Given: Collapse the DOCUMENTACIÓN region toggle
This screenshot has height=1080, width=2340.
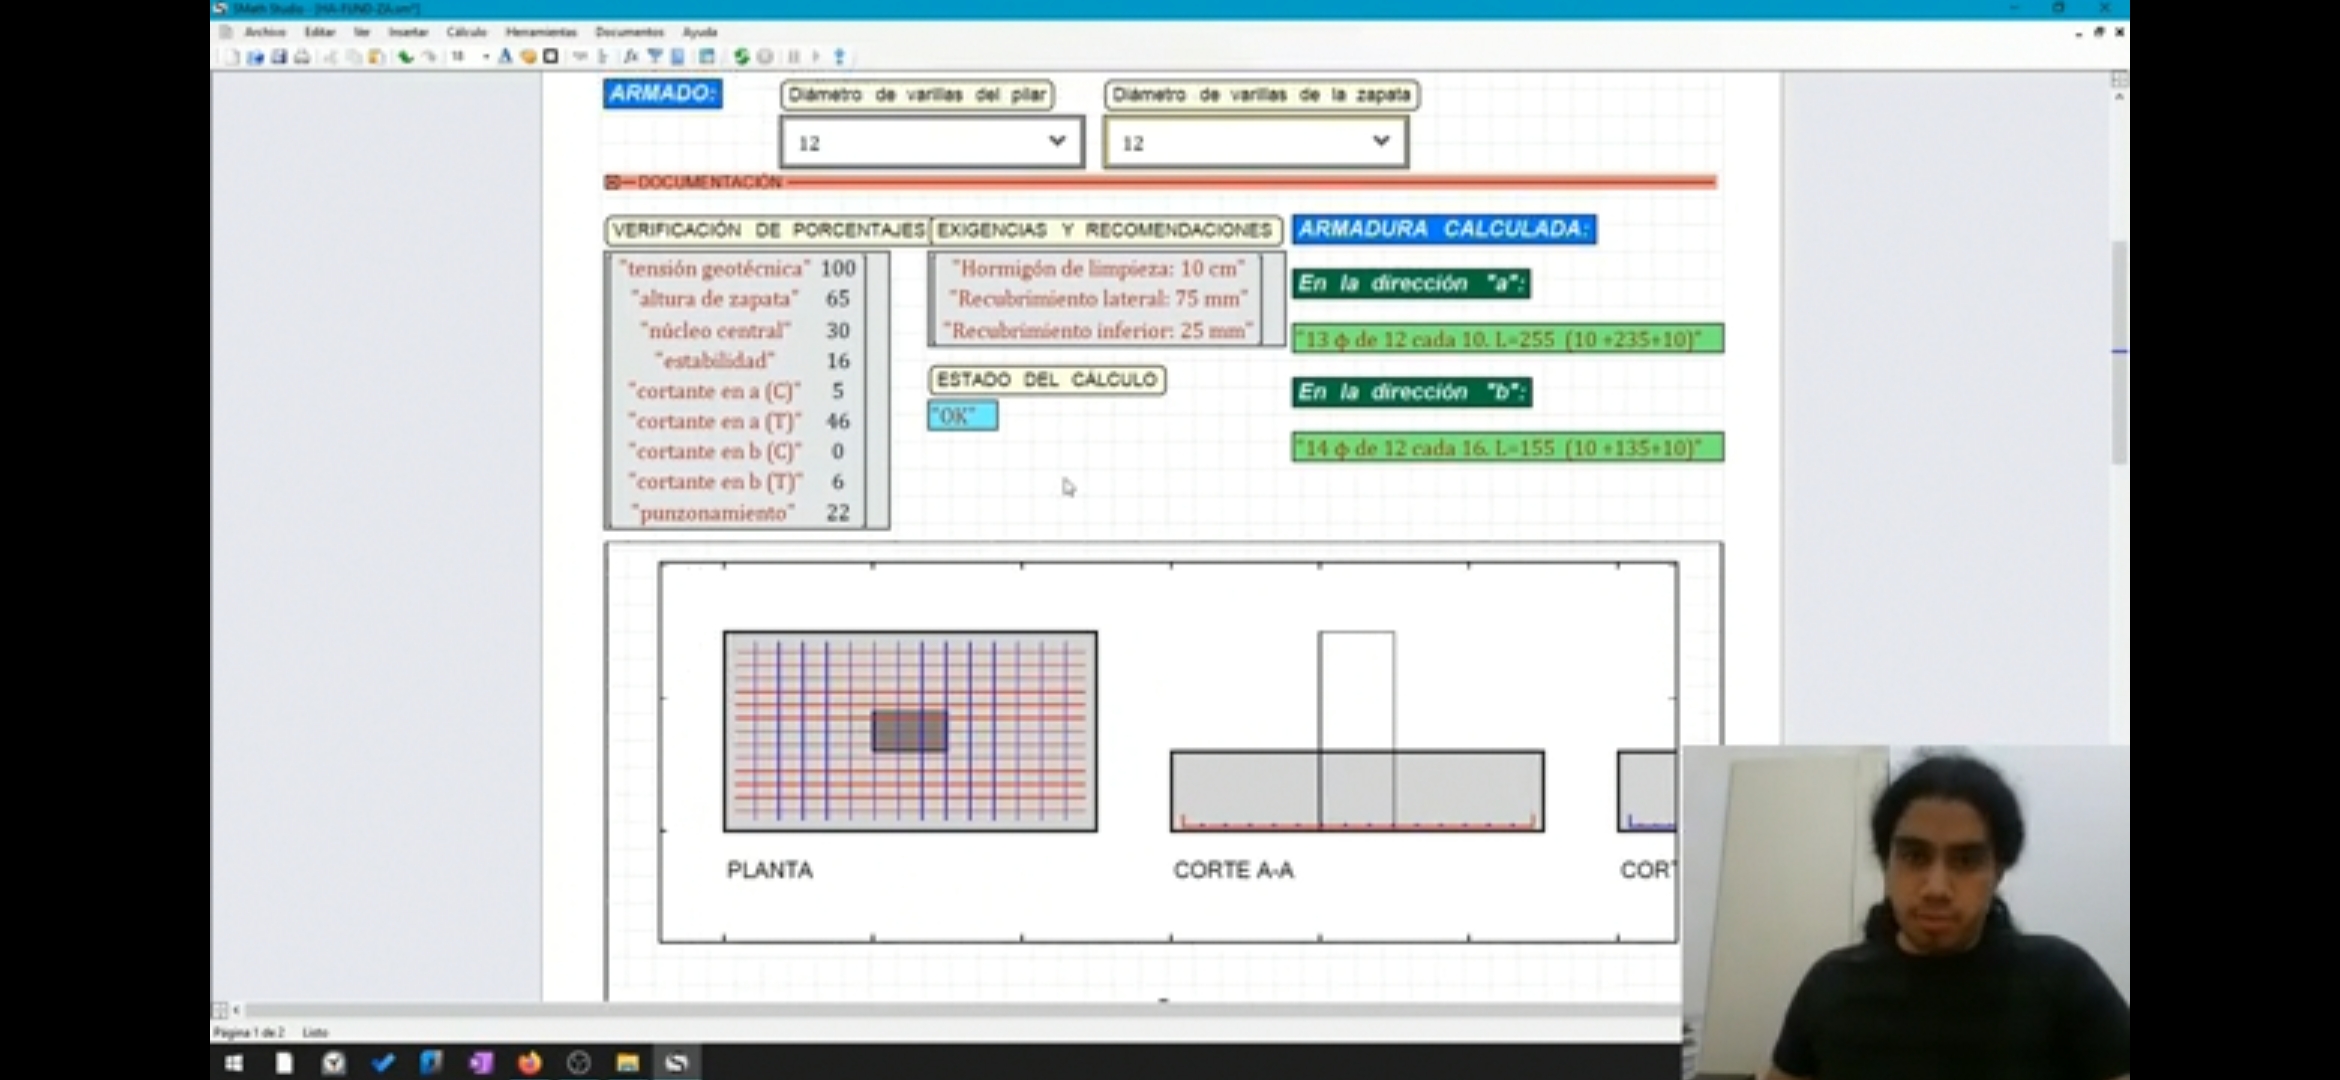Looking at the screenshot, I should pos(612,182).
